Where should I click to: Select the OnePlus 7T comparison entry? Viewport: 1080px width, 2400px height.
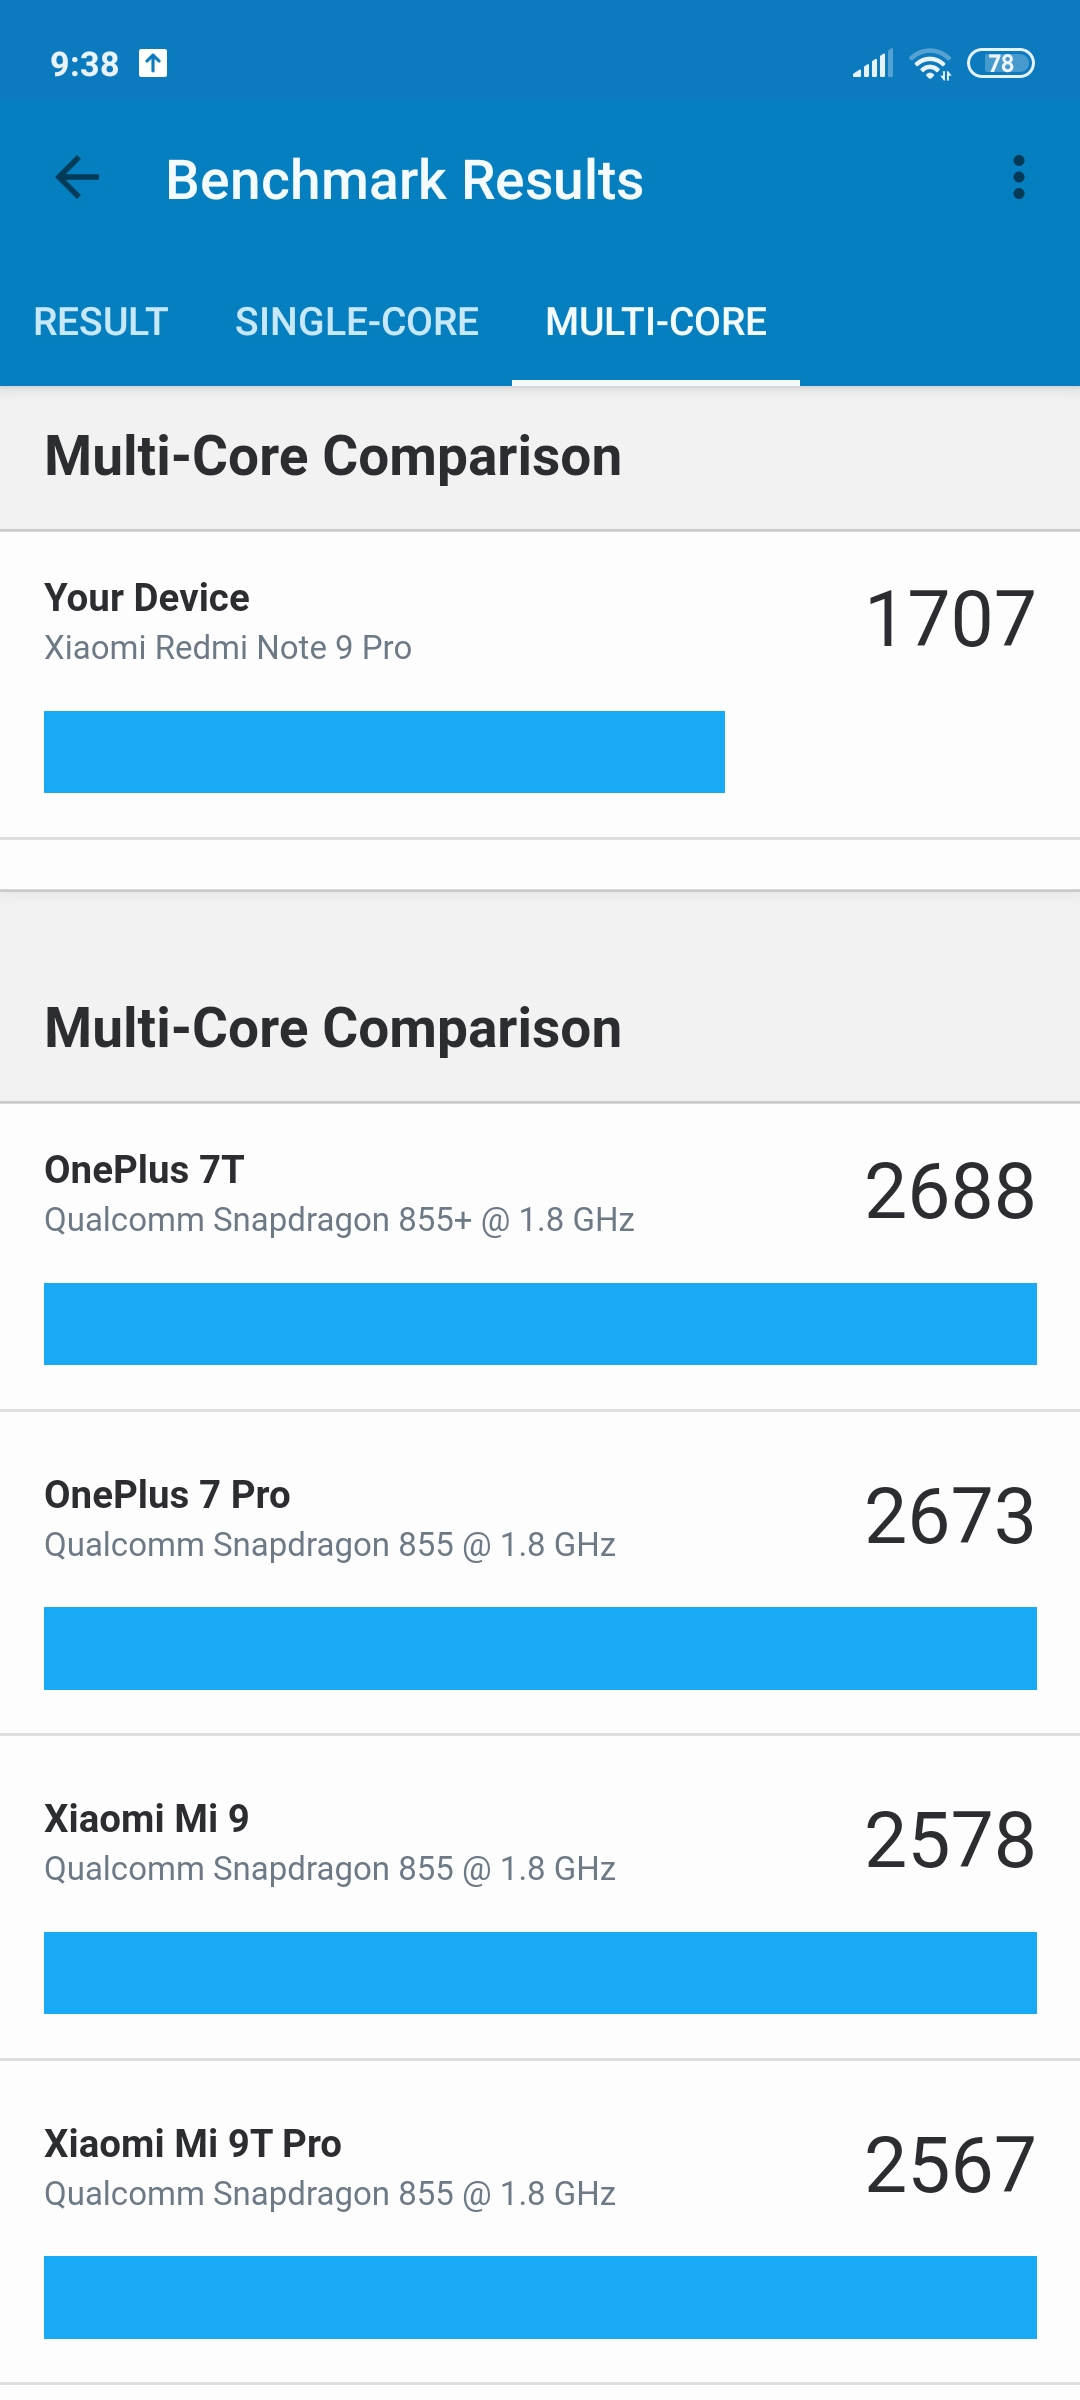pyautogui.click(x=540, y=1257)
